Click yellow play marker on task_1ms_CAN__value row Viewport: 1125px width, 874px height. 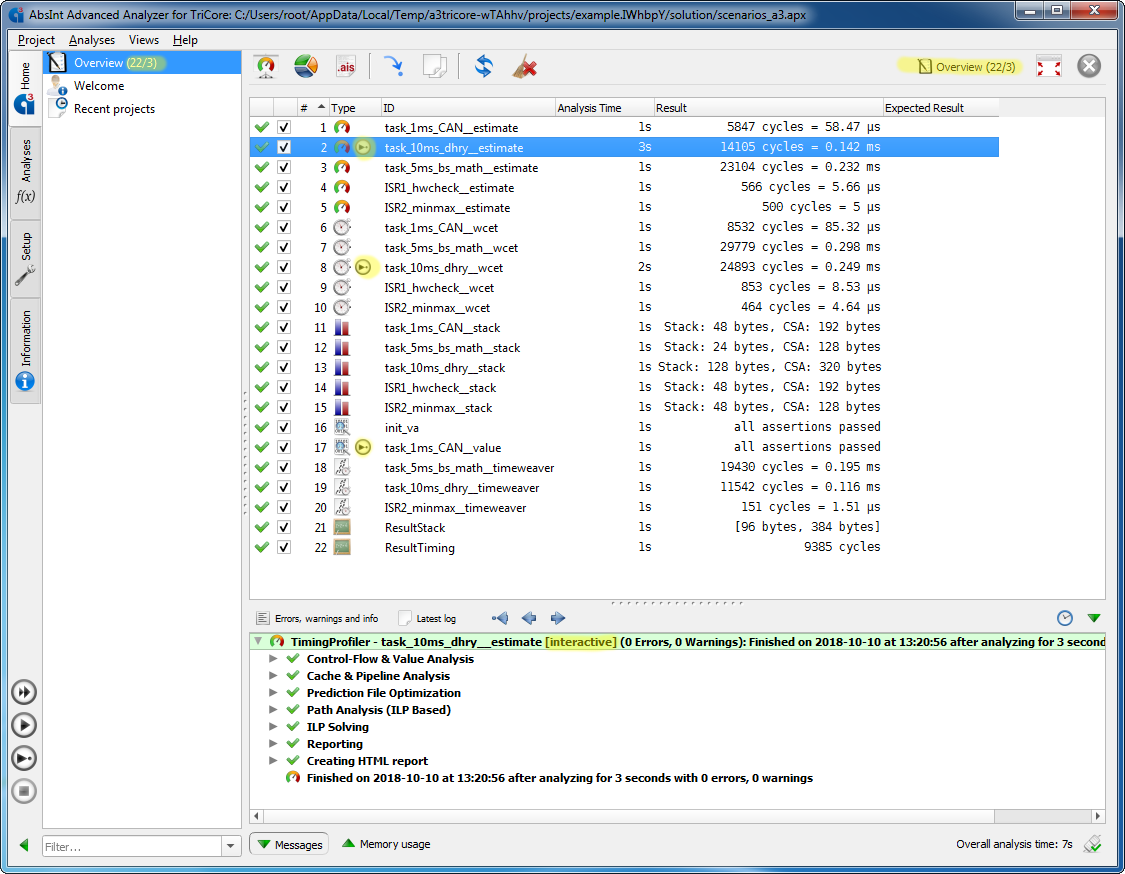pyautogui.click(x=364, y=448)
